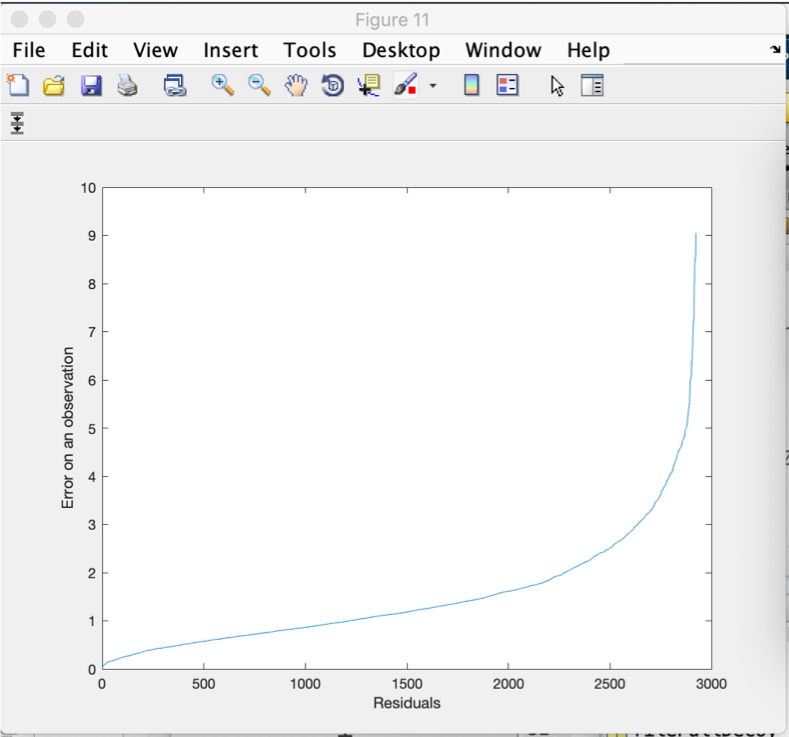
Task: Click the y-axis tick label 9
Action: point(92,236)
